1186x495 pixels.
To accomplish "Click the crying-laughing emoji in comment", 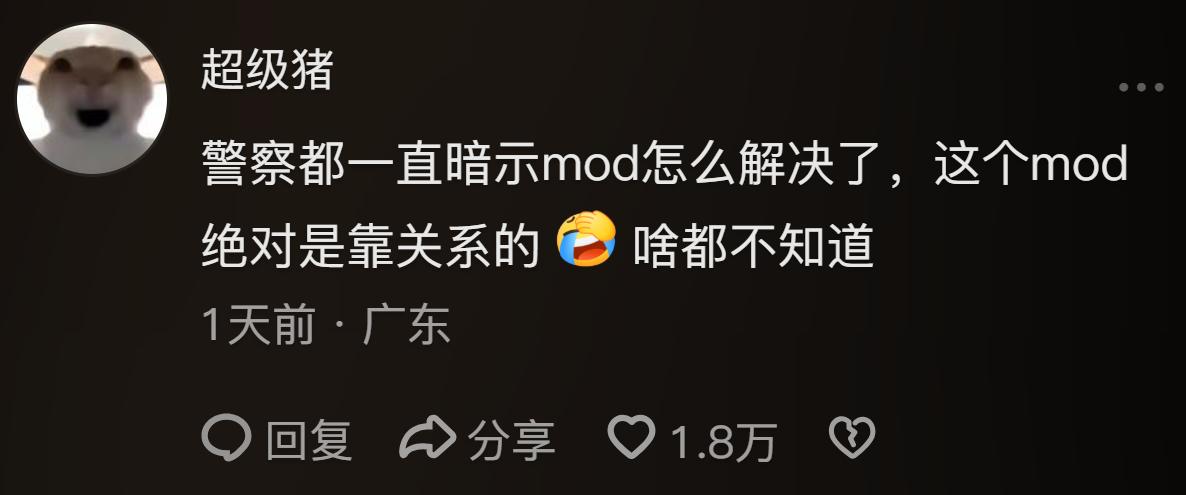I will (x=586, y=239).
